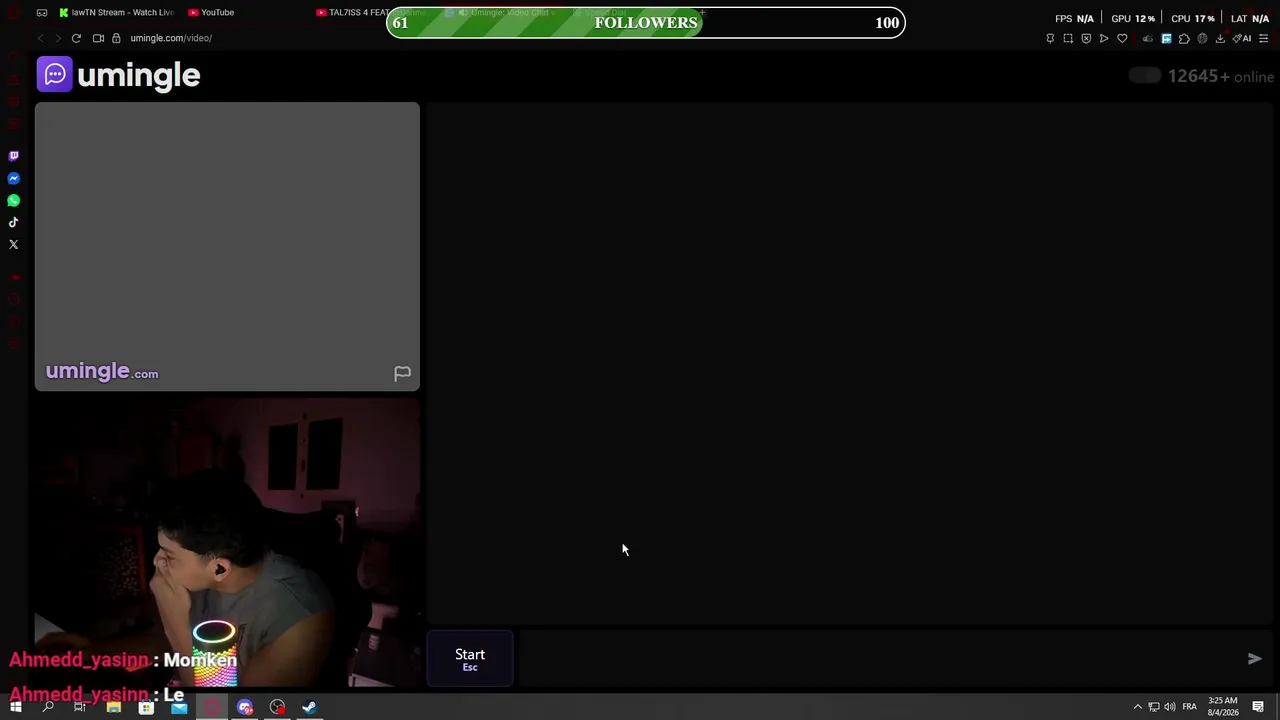Image resolution: width=1280 pixels, height=720 pixels.
Task: Open the ad blocker shield icon
Action: 1086,38
